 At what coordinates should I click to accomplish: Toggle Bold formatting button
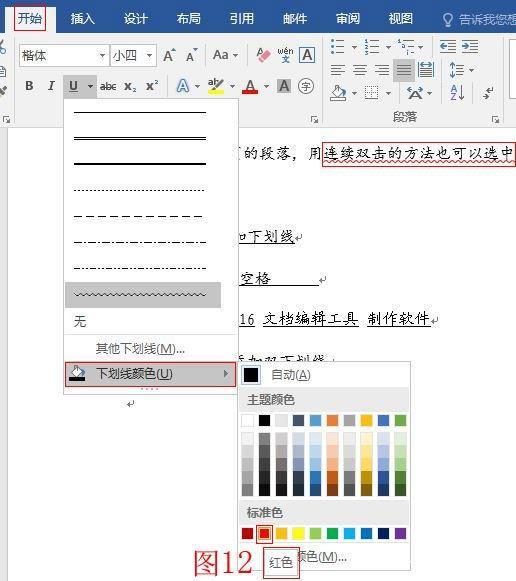[29, 86]
